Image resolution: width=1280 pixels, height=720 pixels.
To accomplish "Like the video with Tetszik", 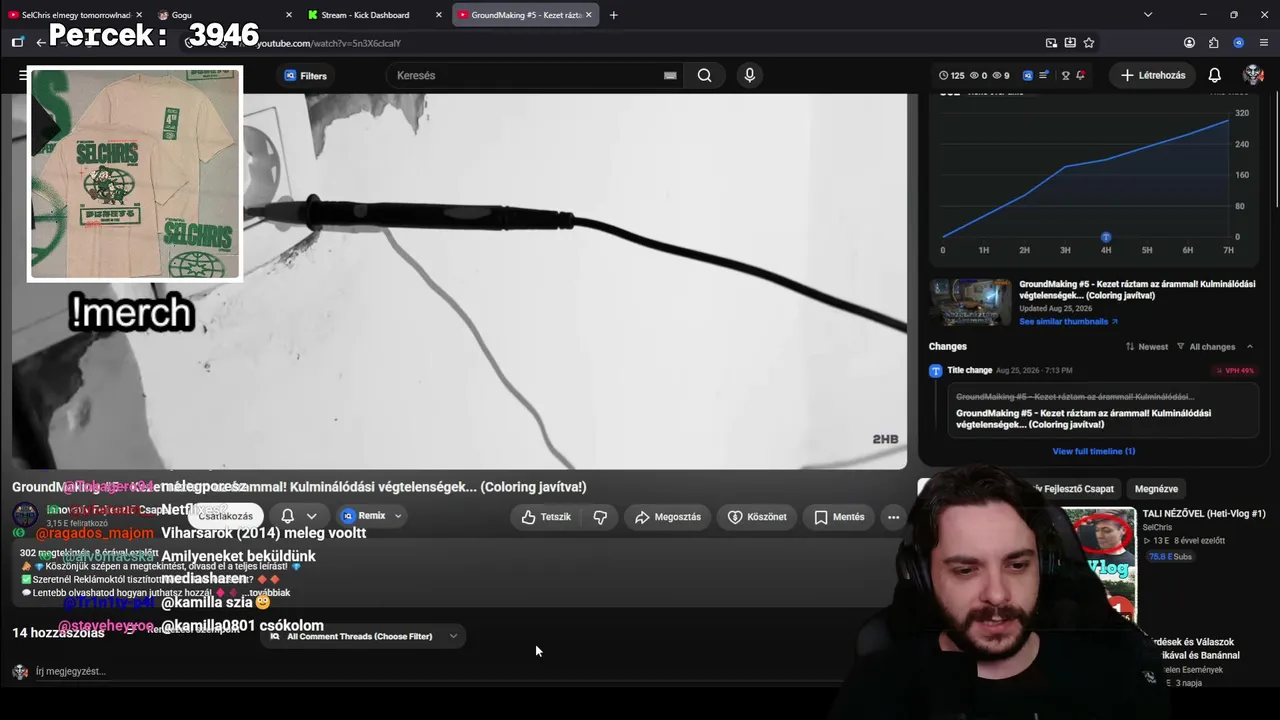I will [x=546, y=517].
